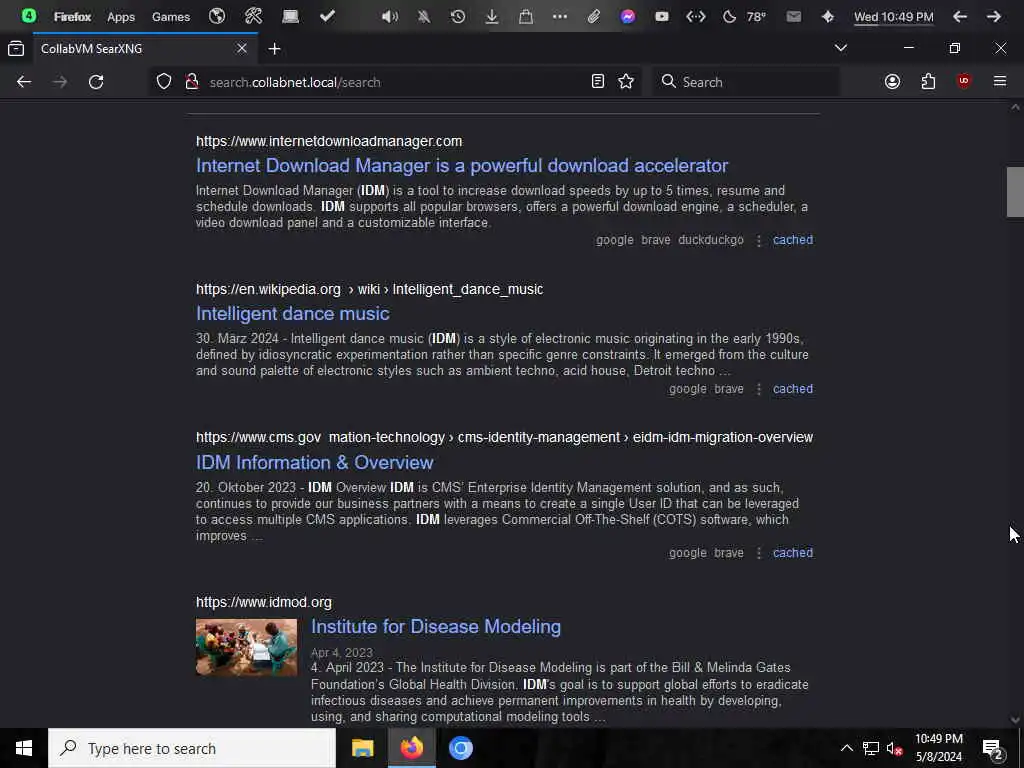
Task: Expand three-dots menu on Intelligent dance music result
Action: click(758, 390)
